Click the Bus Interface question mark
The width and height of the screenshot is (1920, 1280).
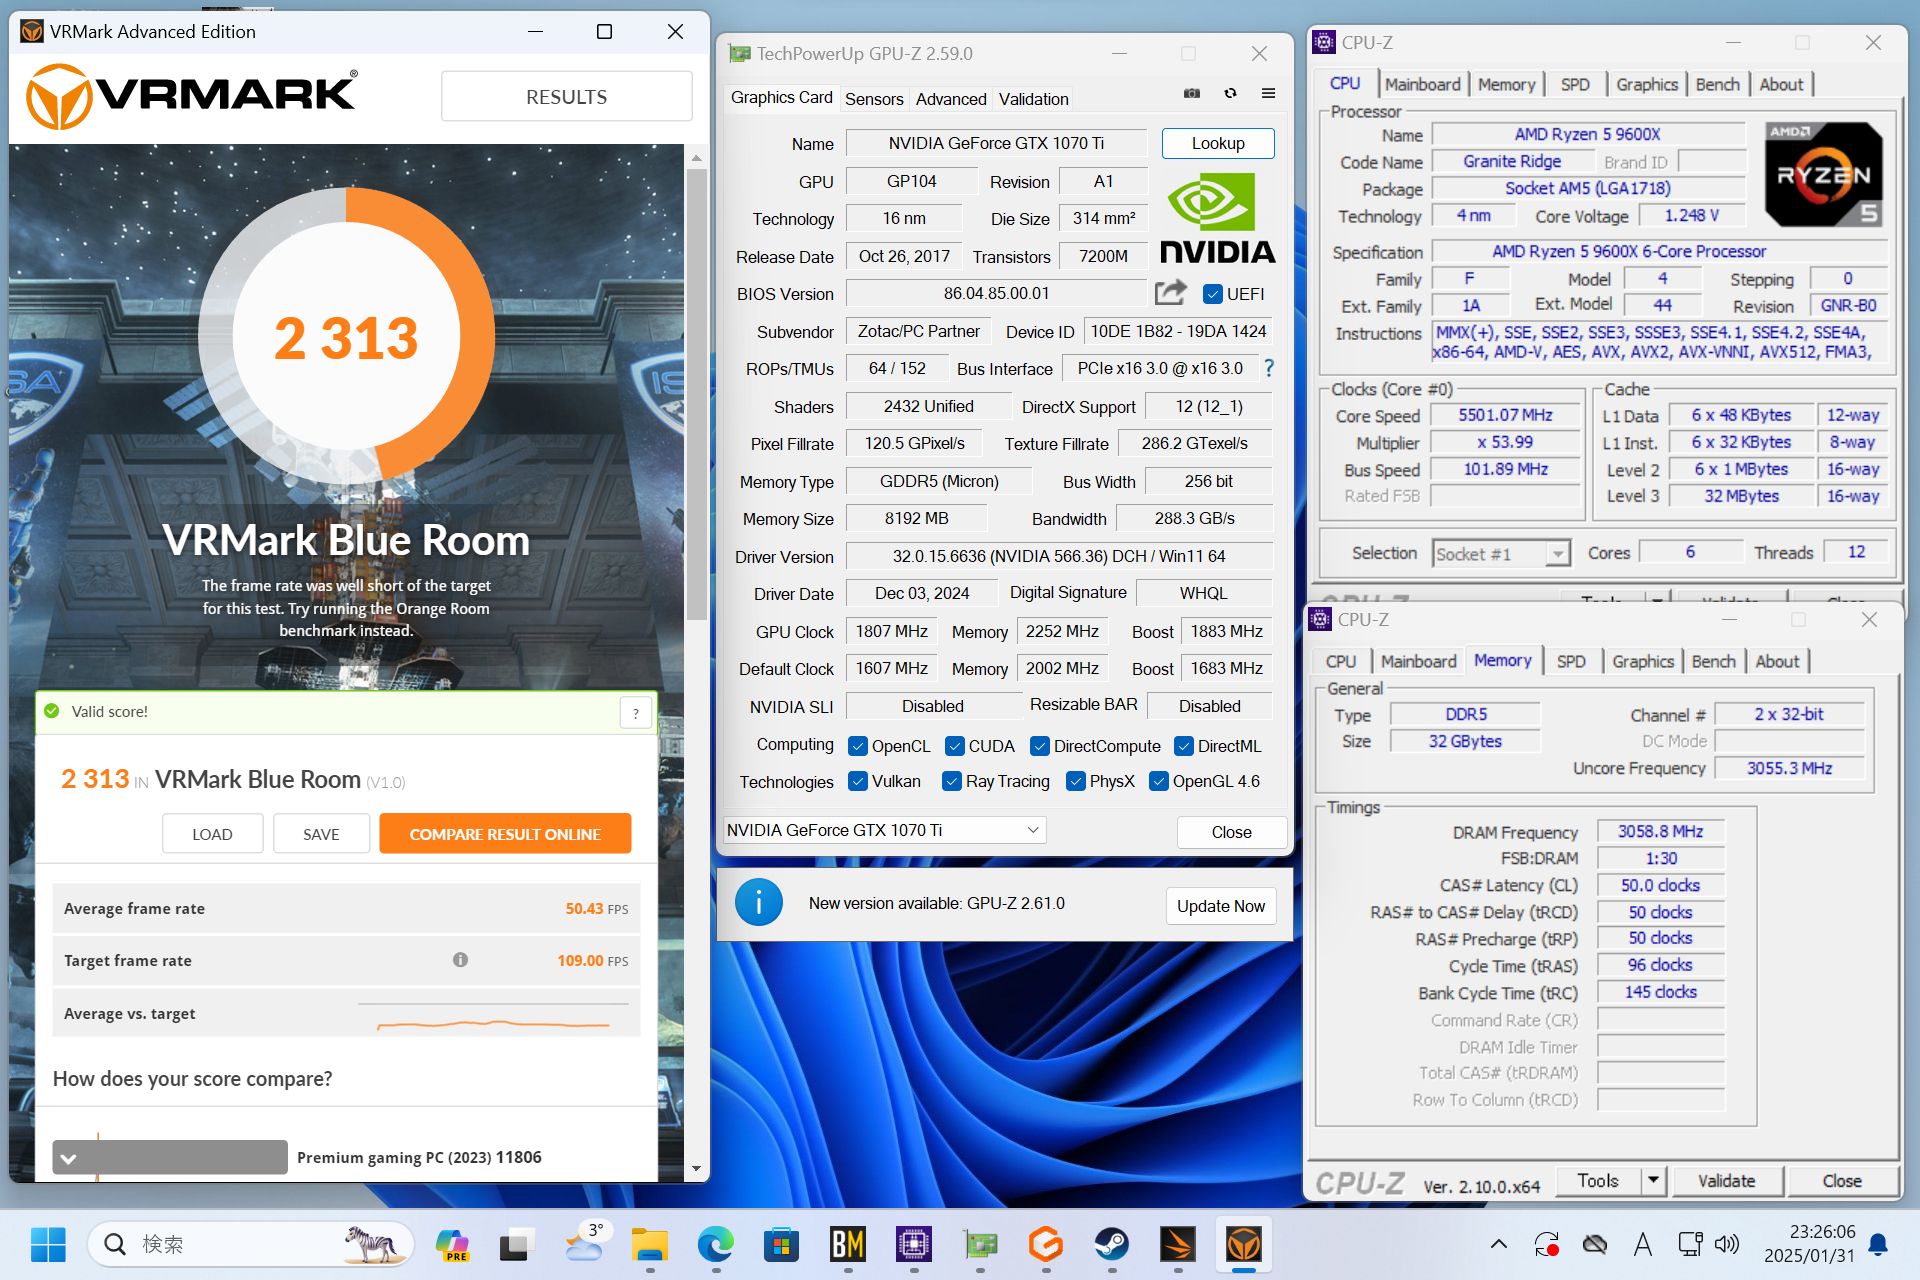click(1269, 368)
